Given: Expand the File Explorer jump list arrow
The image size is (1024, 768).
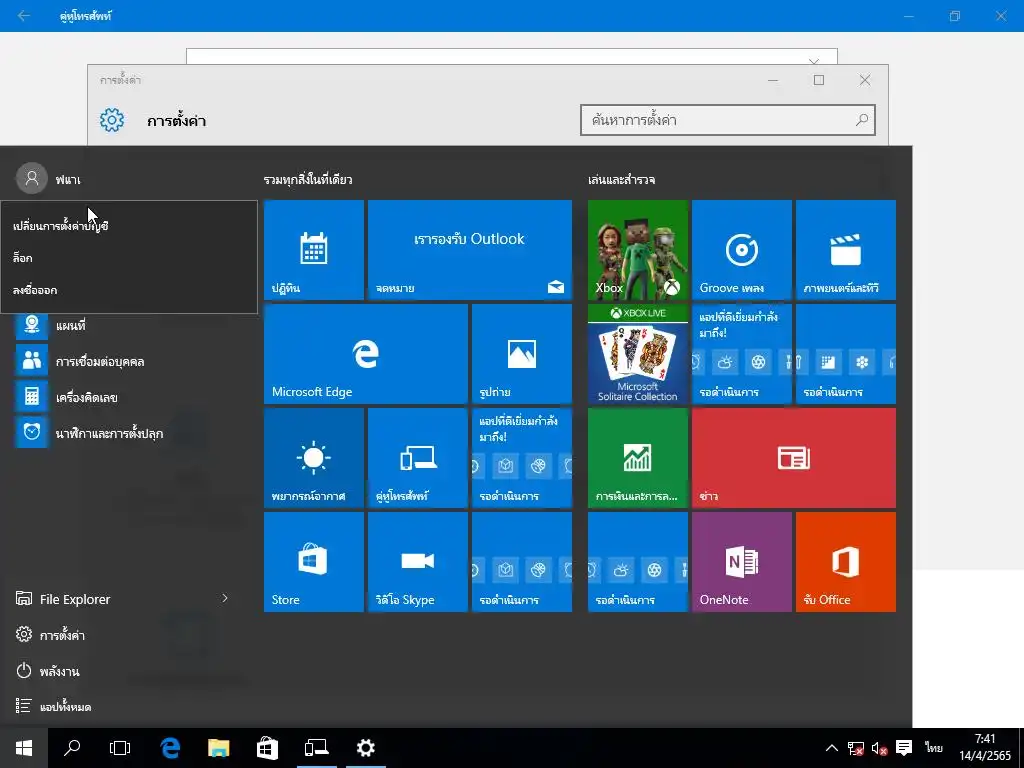Looking at the screenshot, I should [x=225, y=598].
